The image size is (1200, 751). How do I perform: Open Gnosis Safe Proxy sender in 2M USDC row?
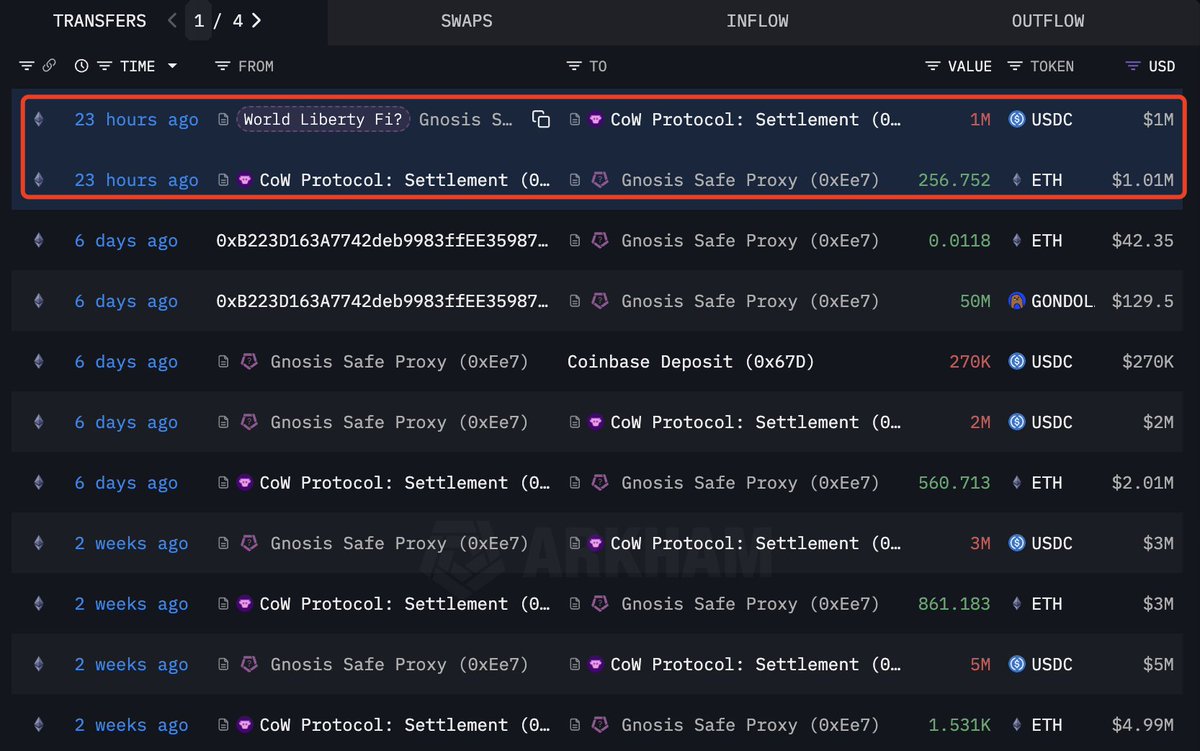(399, 423)
